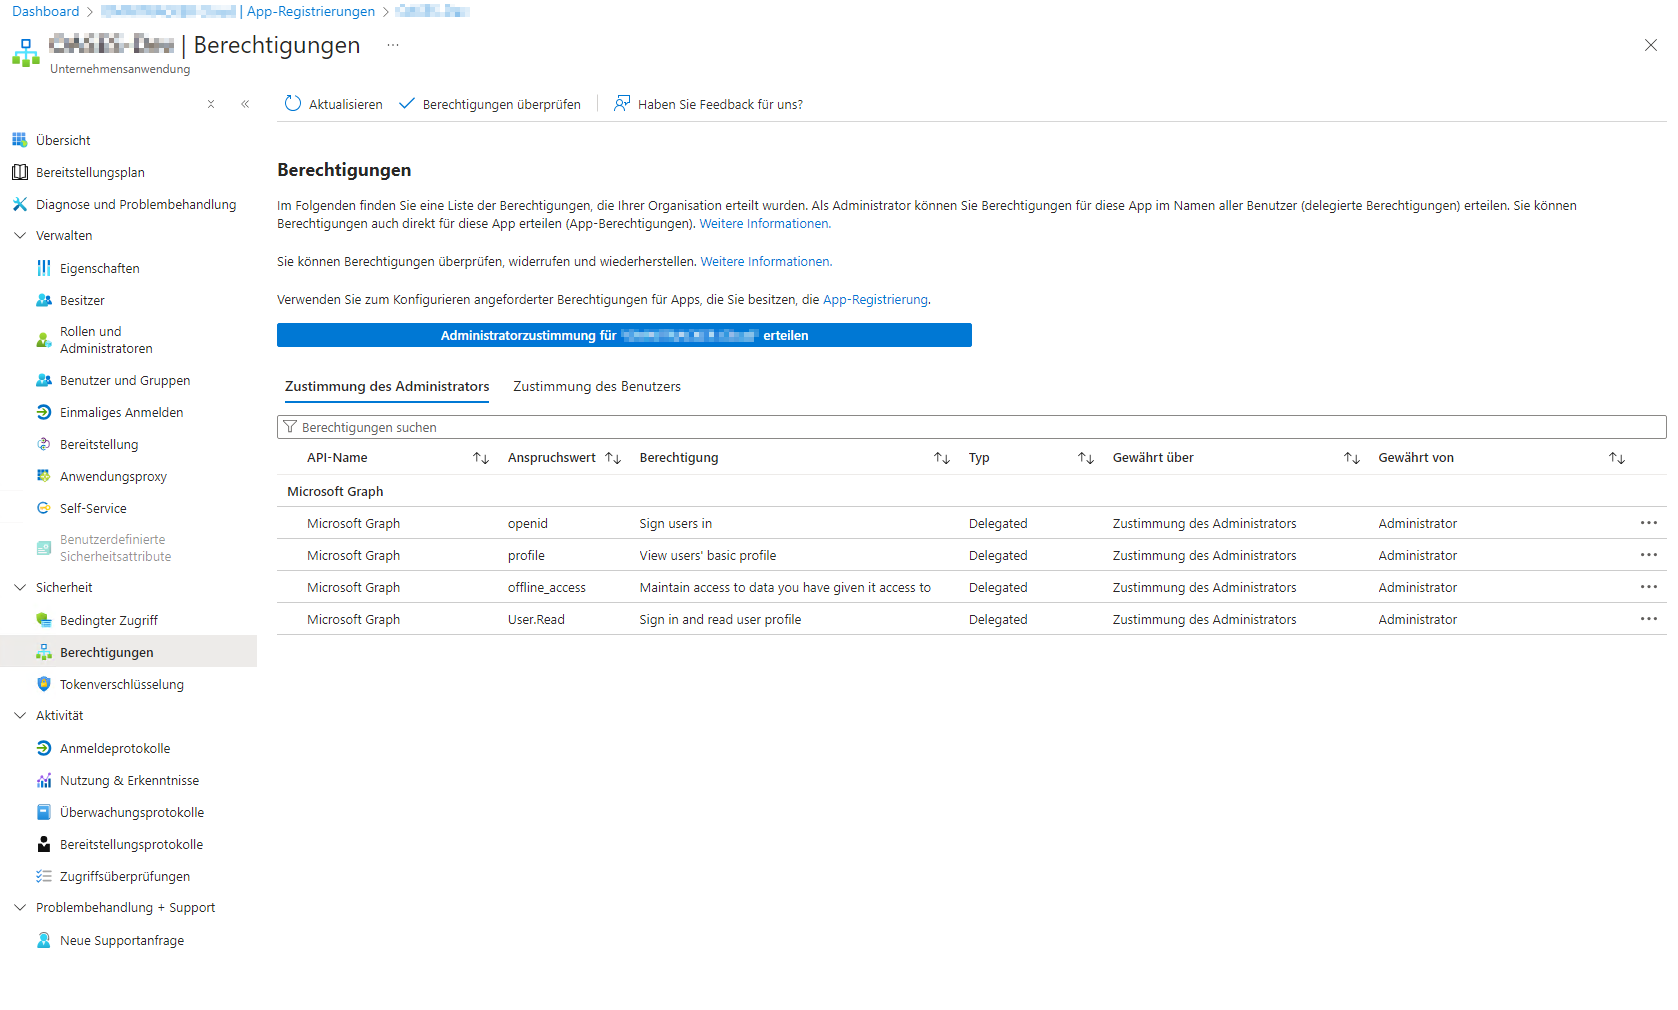Screen dimensions: 1678x1010
Task: Click the Eigenschaften bars icon
Action: click(44, 268)
